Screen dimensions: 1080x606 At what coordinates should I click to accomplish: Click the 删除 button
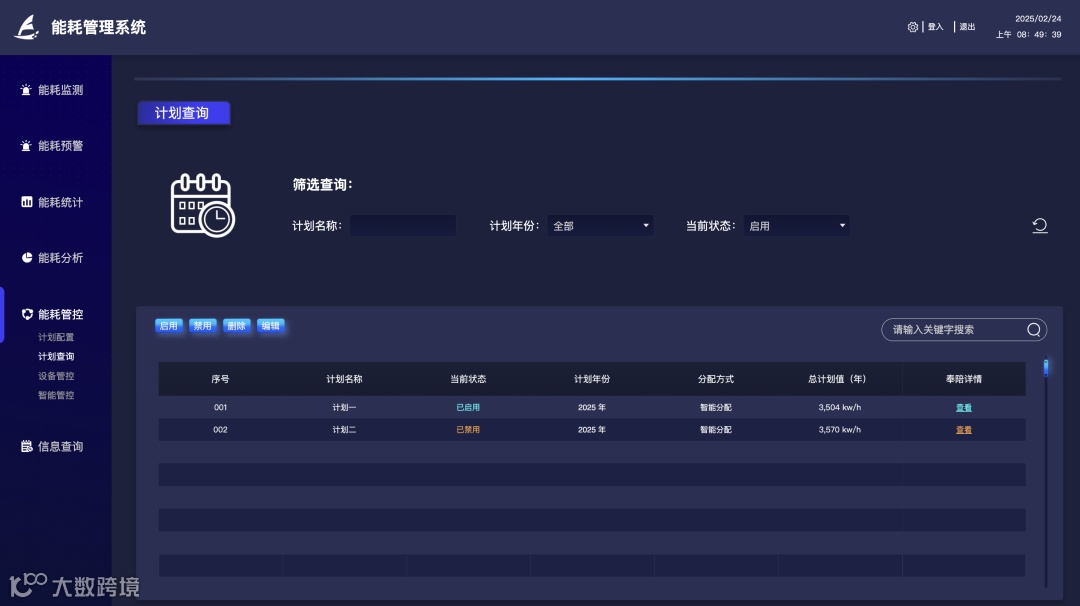coord(236,326)
